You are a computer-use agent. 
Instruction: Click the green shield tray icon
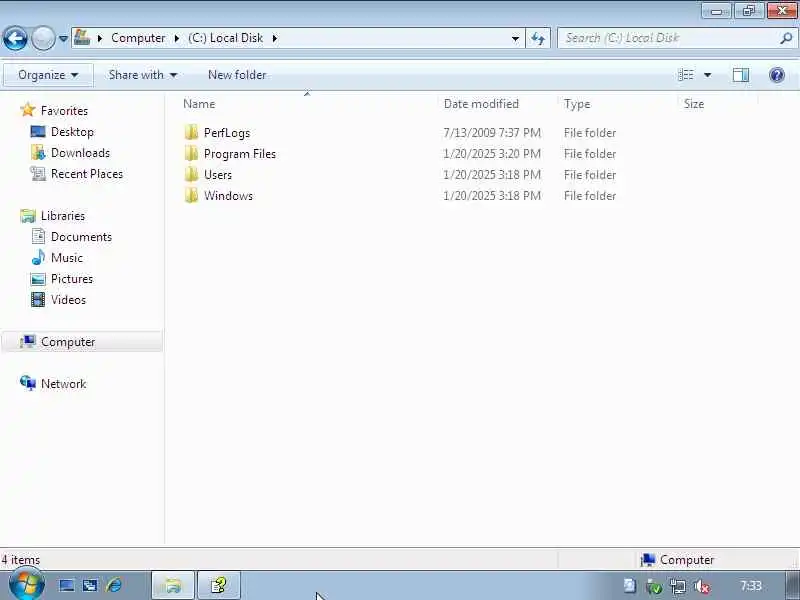coord(654,587)
